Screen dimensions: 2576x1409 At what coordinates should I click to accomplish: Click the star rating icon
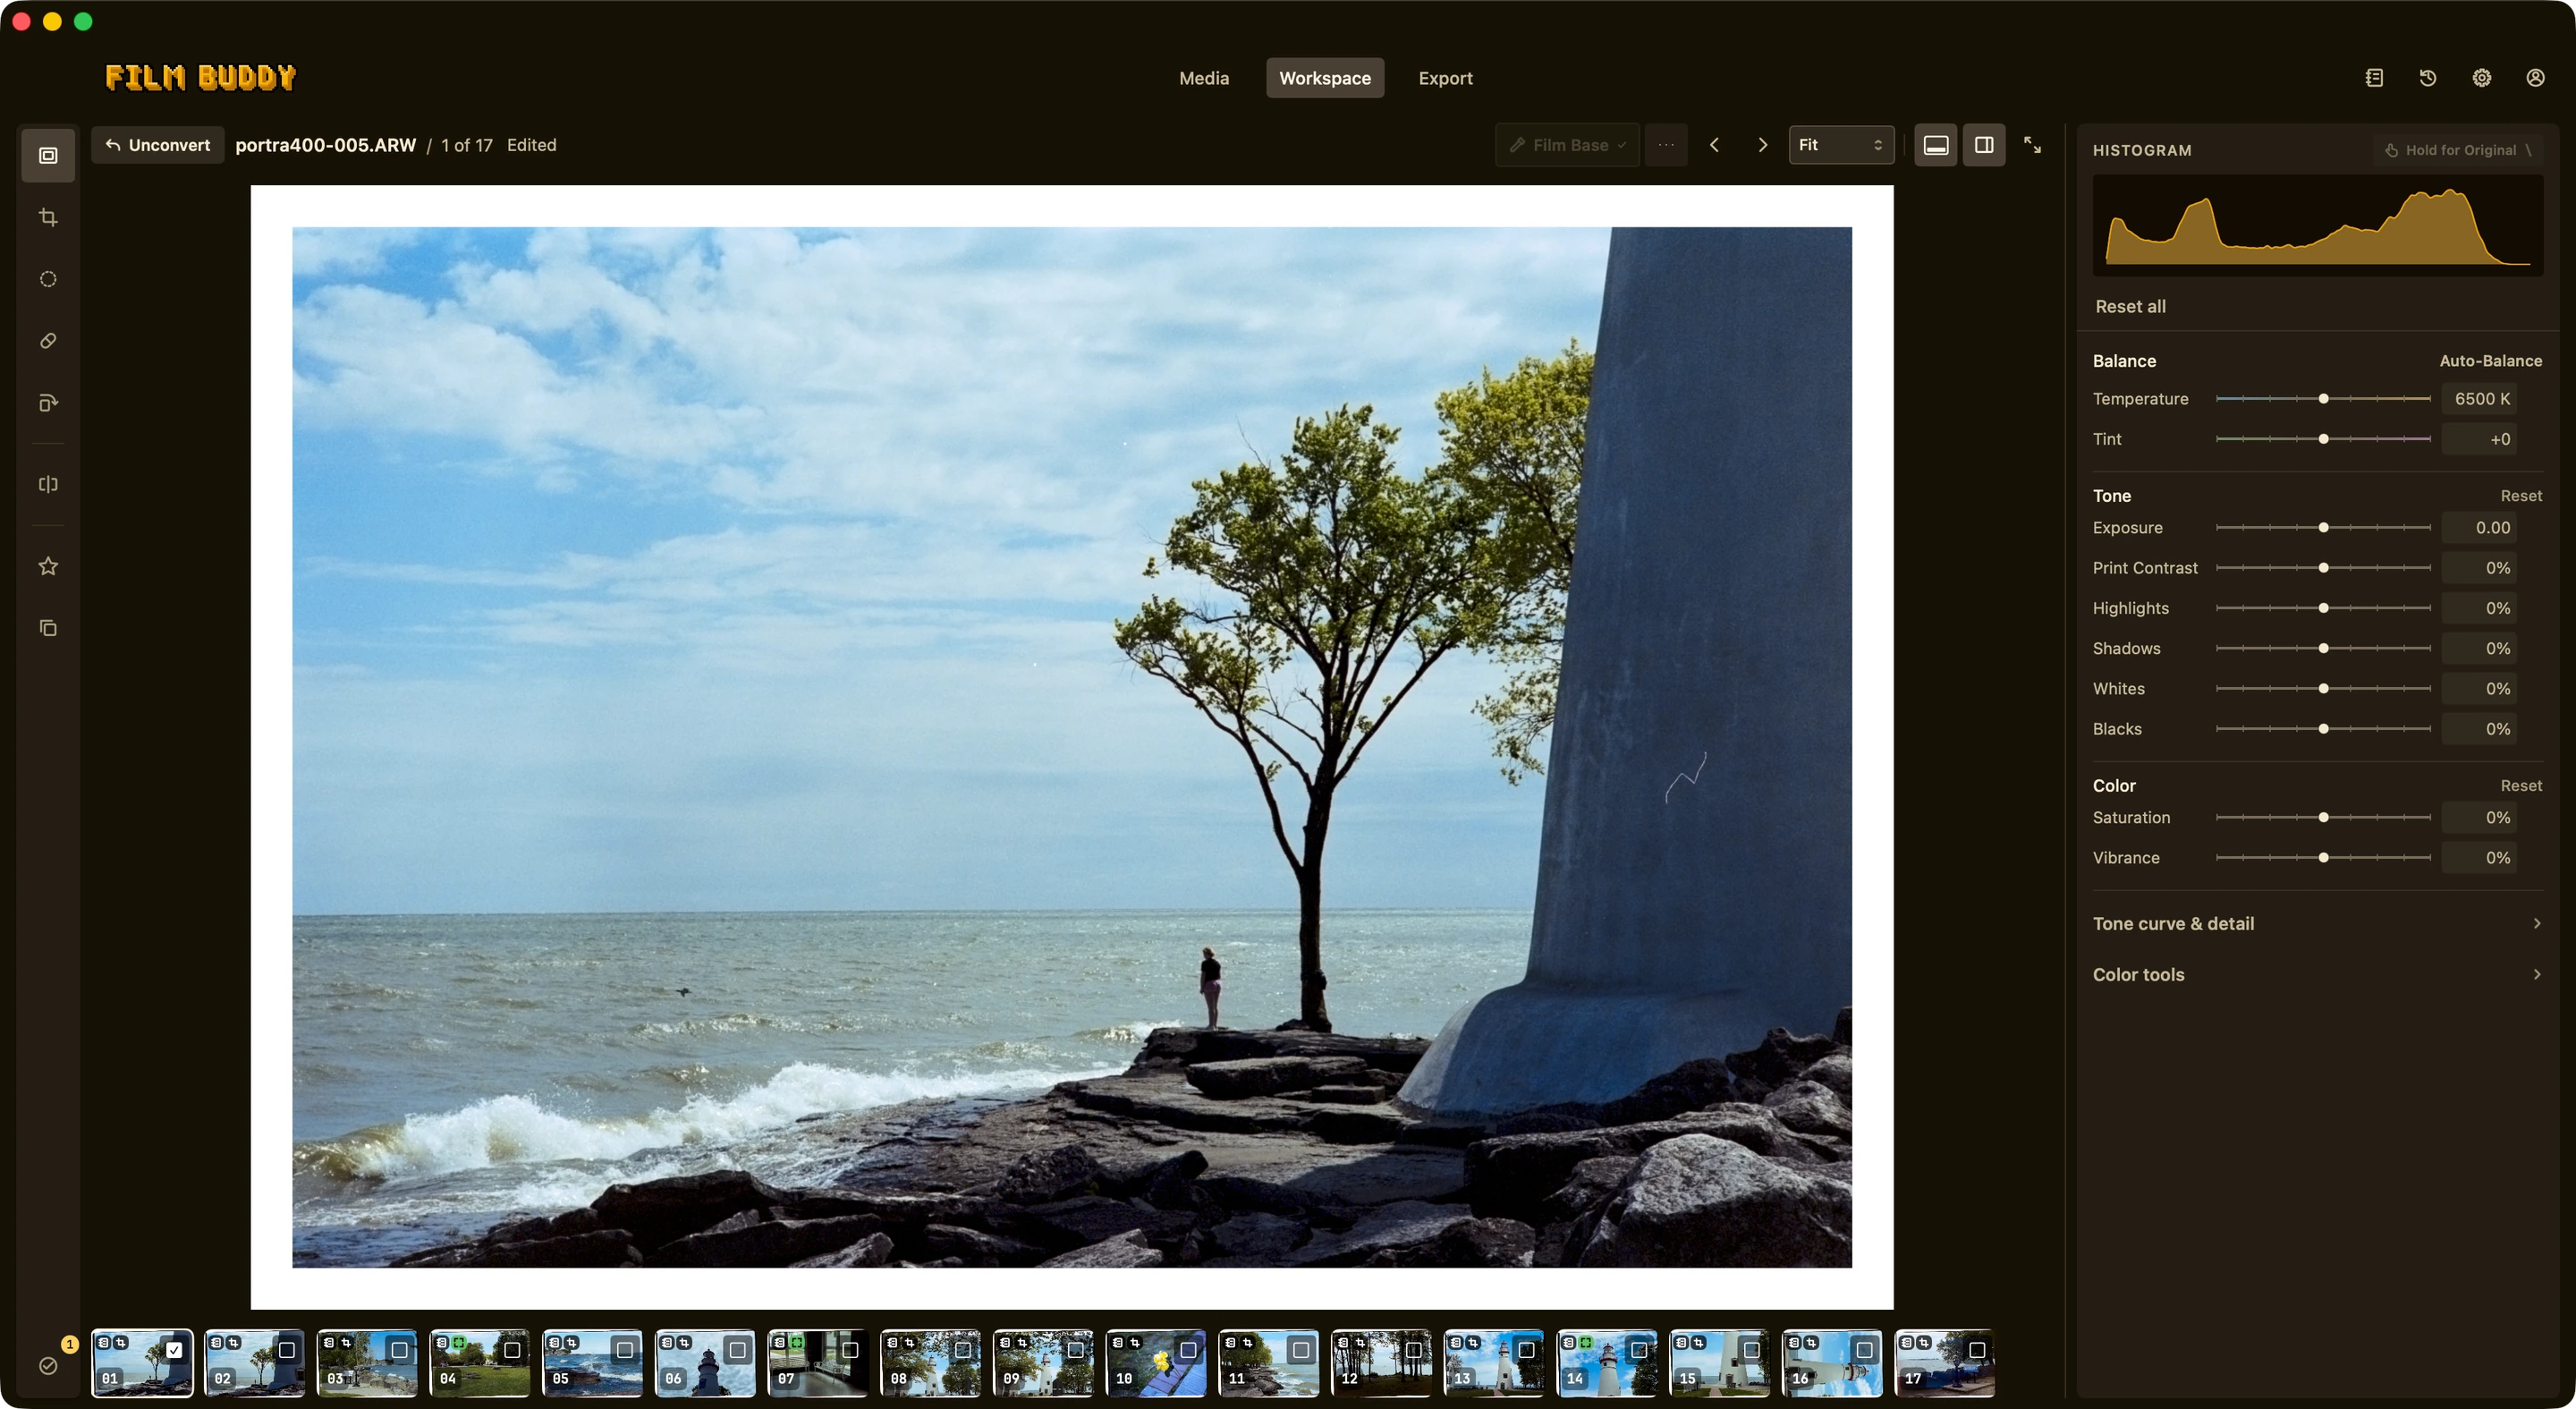pyautogui.click(x=48, y=566)
